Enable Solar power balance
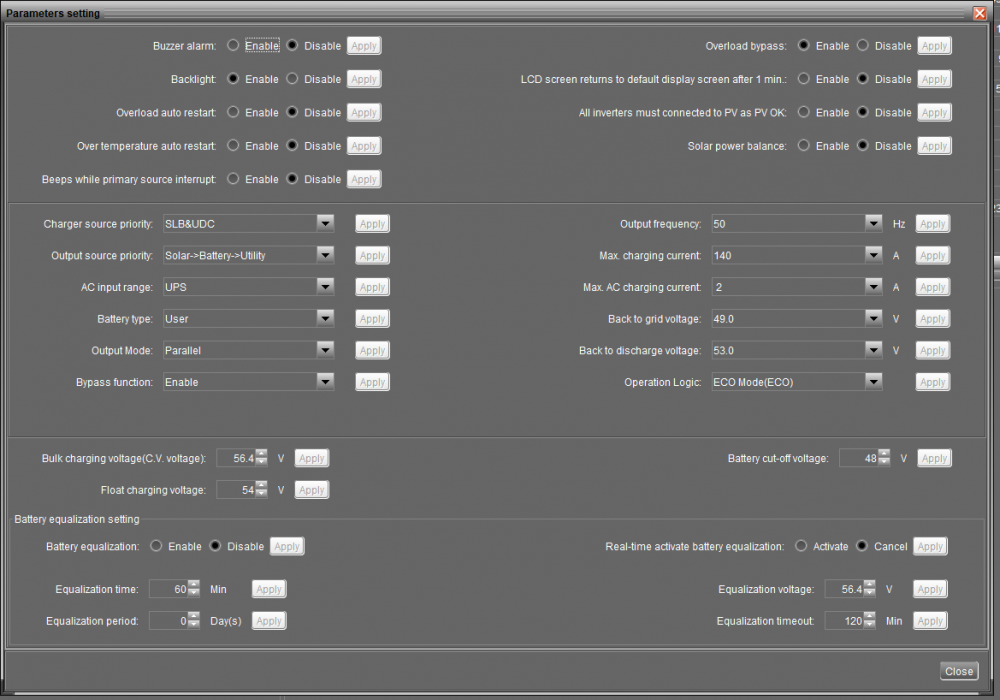The height and width of the screenshot is (700, 1000). tap(804, 145)
